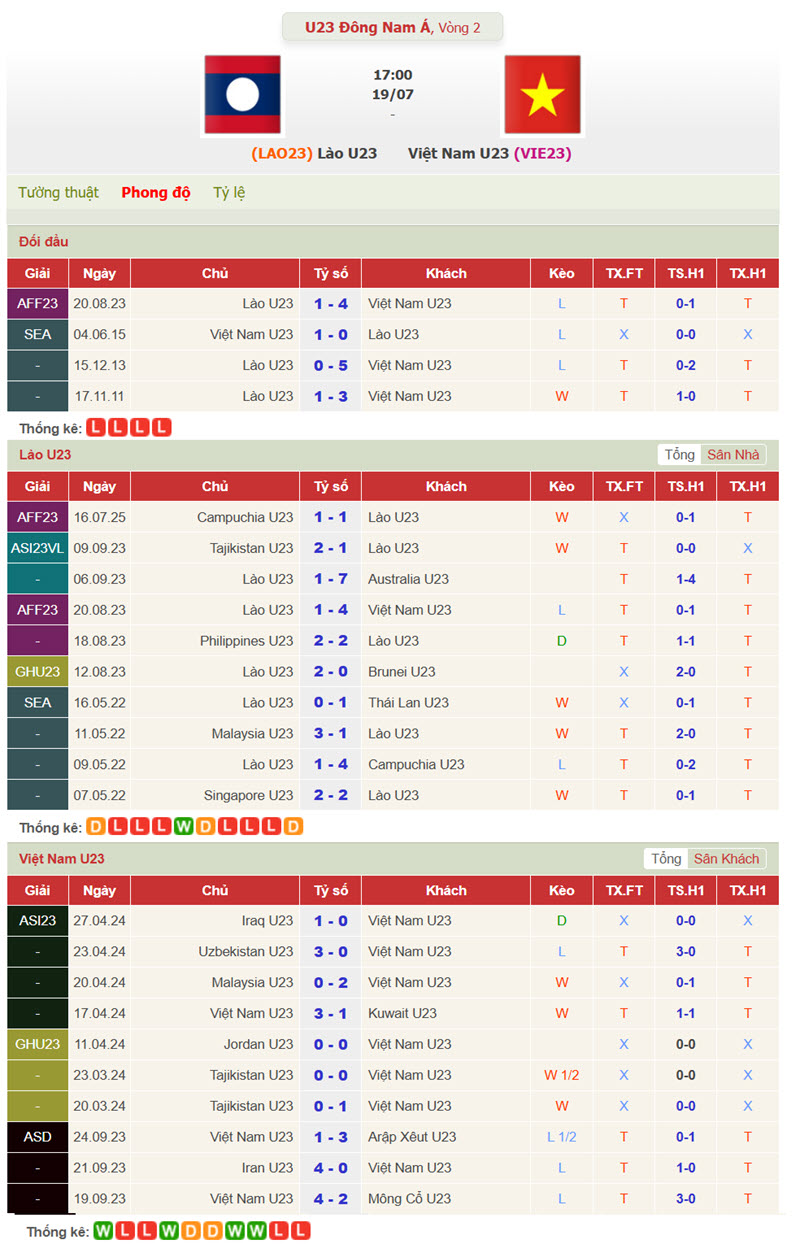
Task: Click the ASD badge dated 24.09.23
Action: (38, 1137)
